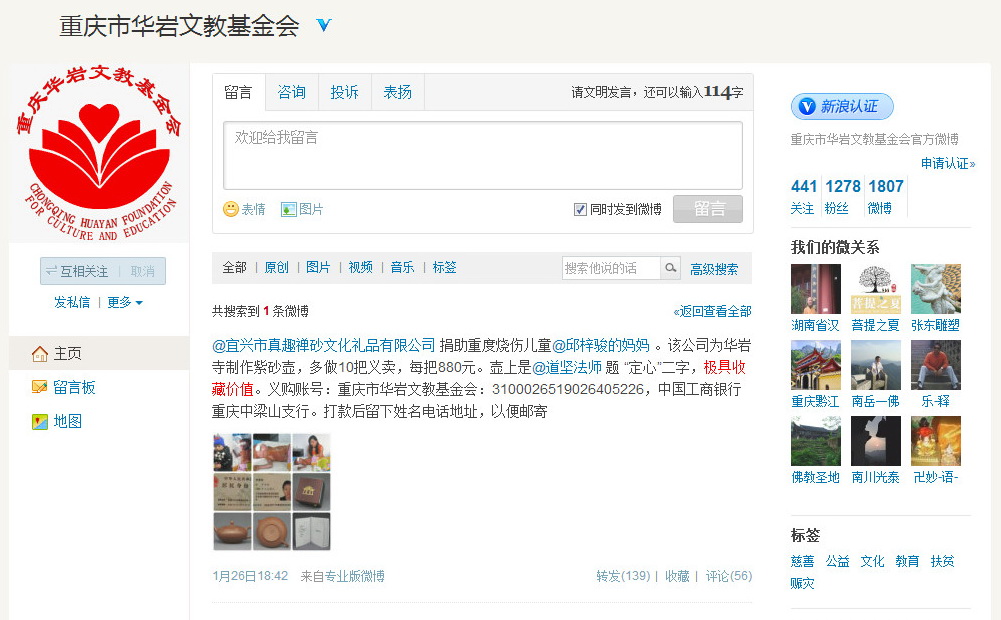
Task: Open @邱梓骏的妈妈 mention link
Action: coord(601,345)
